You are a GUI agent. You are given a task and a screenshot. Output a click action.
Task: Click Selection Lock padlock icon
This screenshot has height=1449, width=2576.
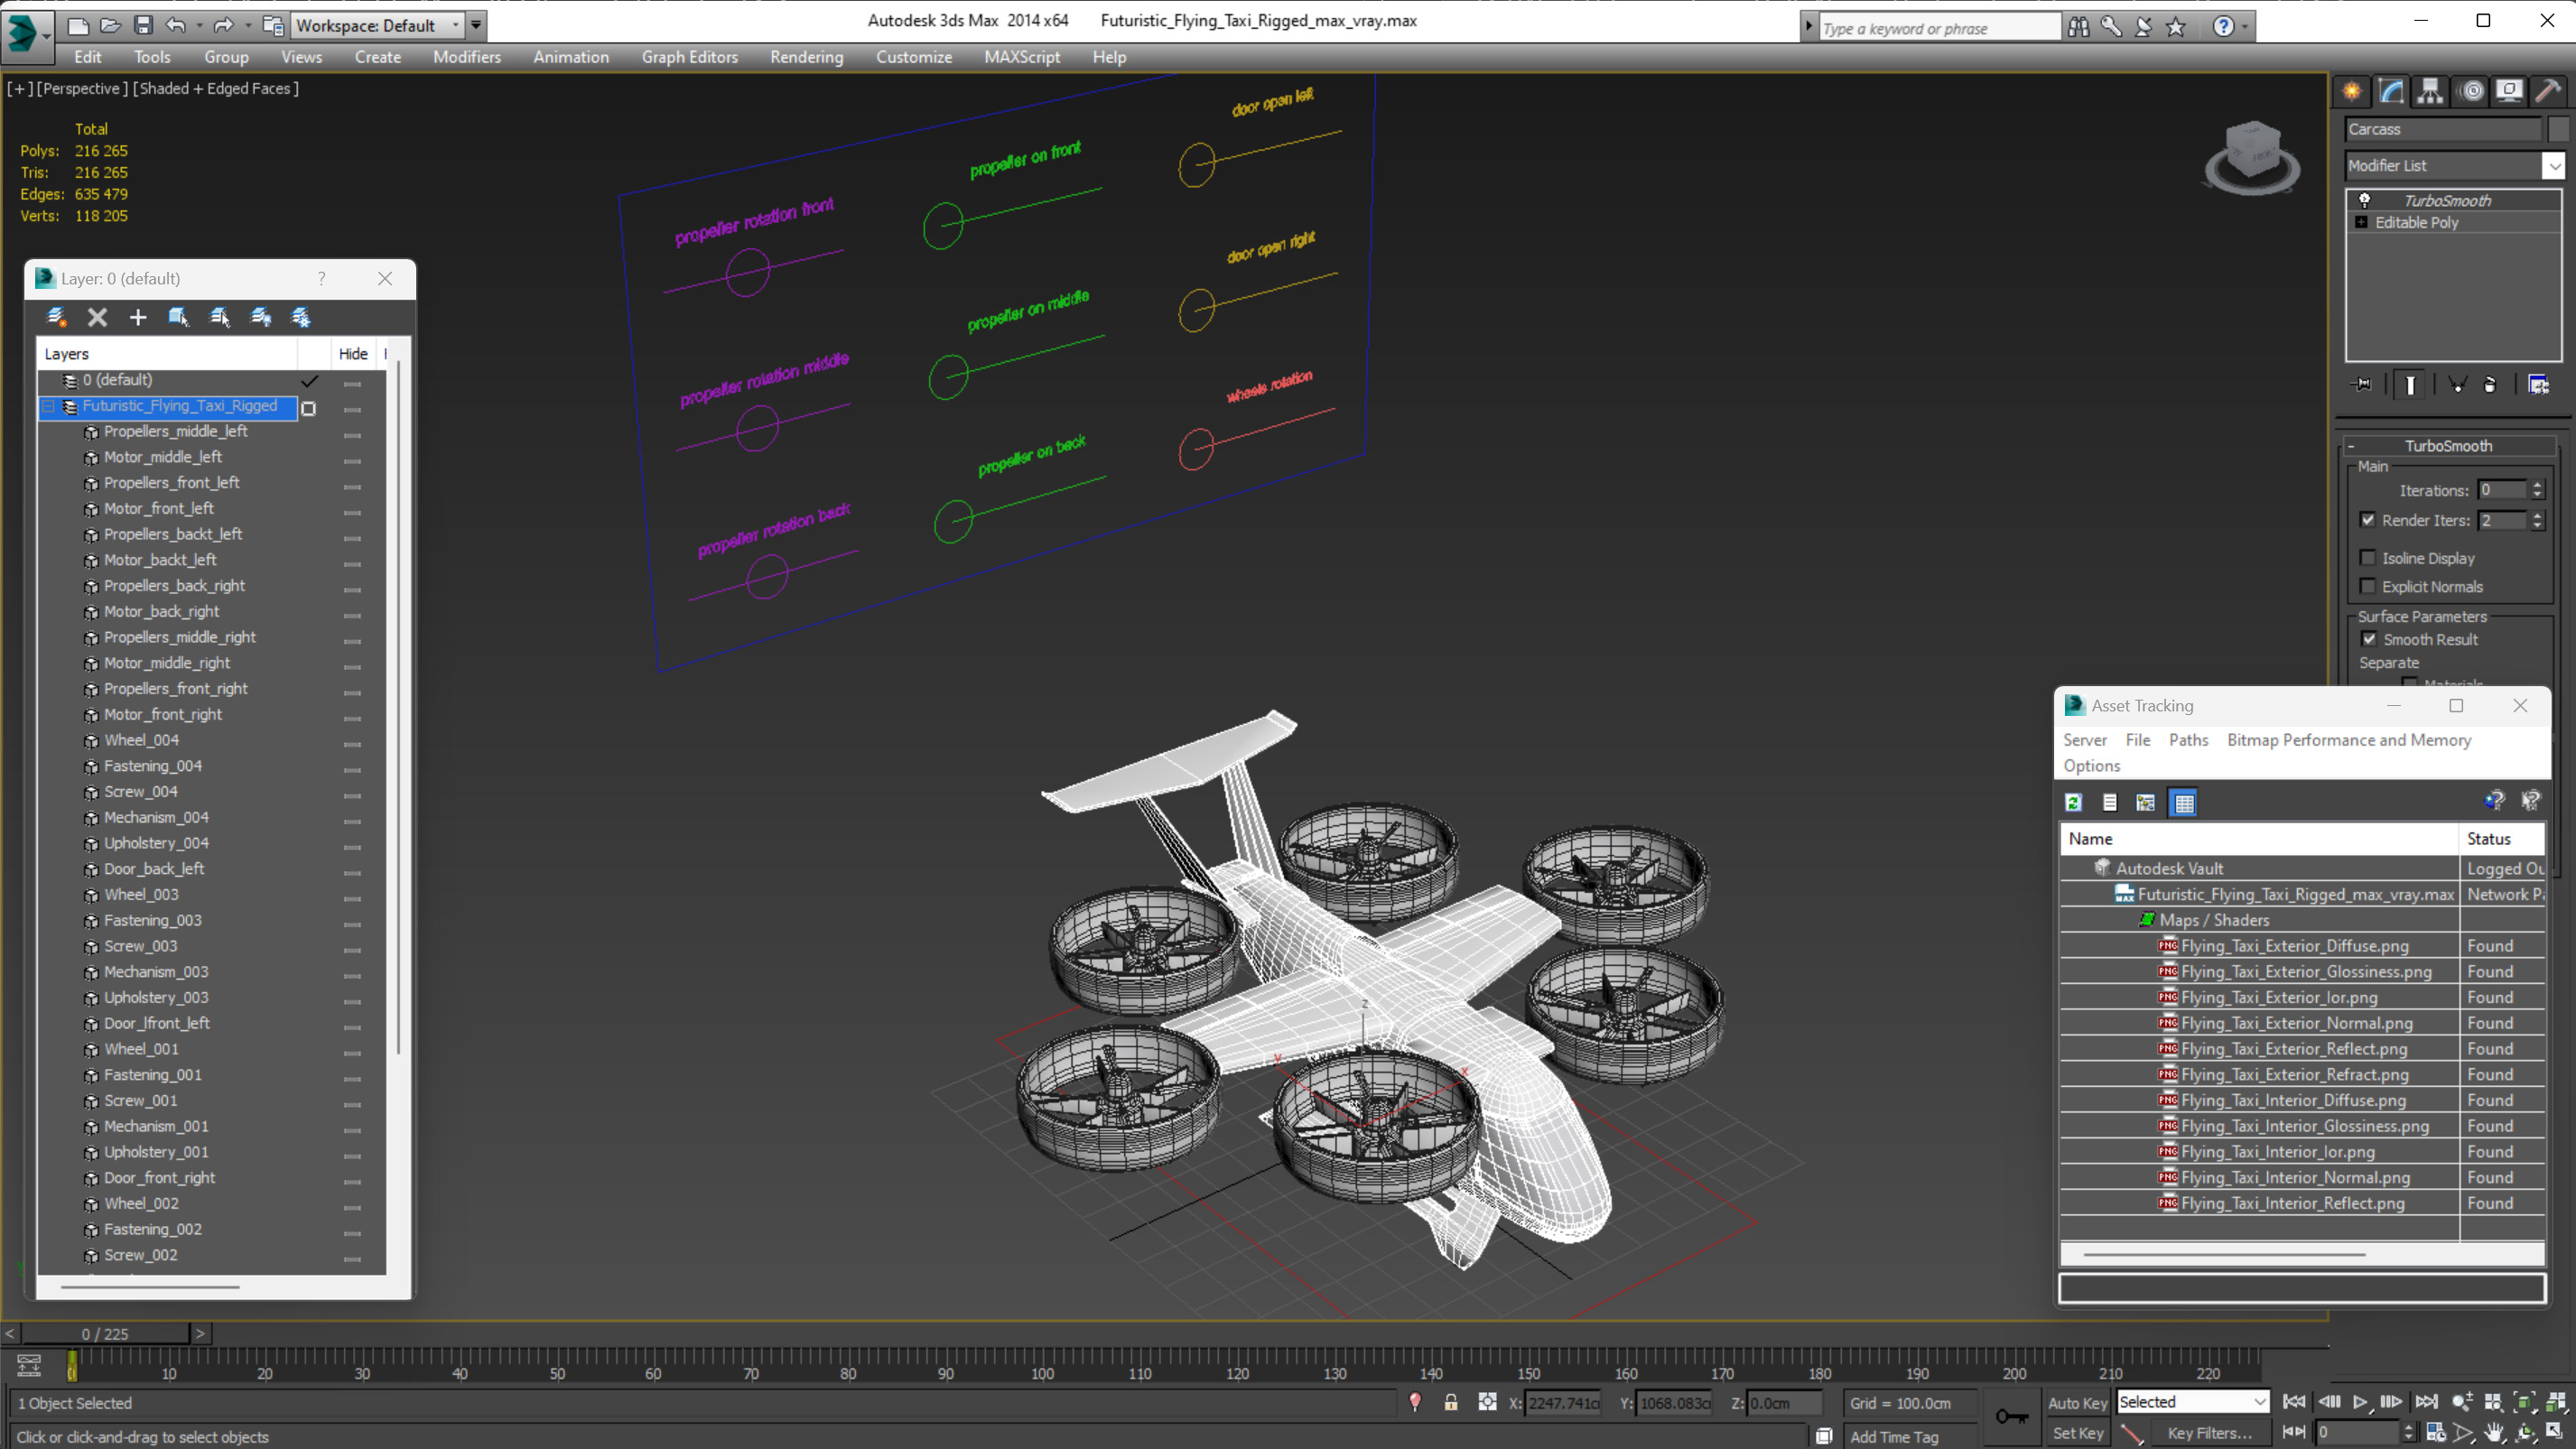[x=1451, y=1402]
